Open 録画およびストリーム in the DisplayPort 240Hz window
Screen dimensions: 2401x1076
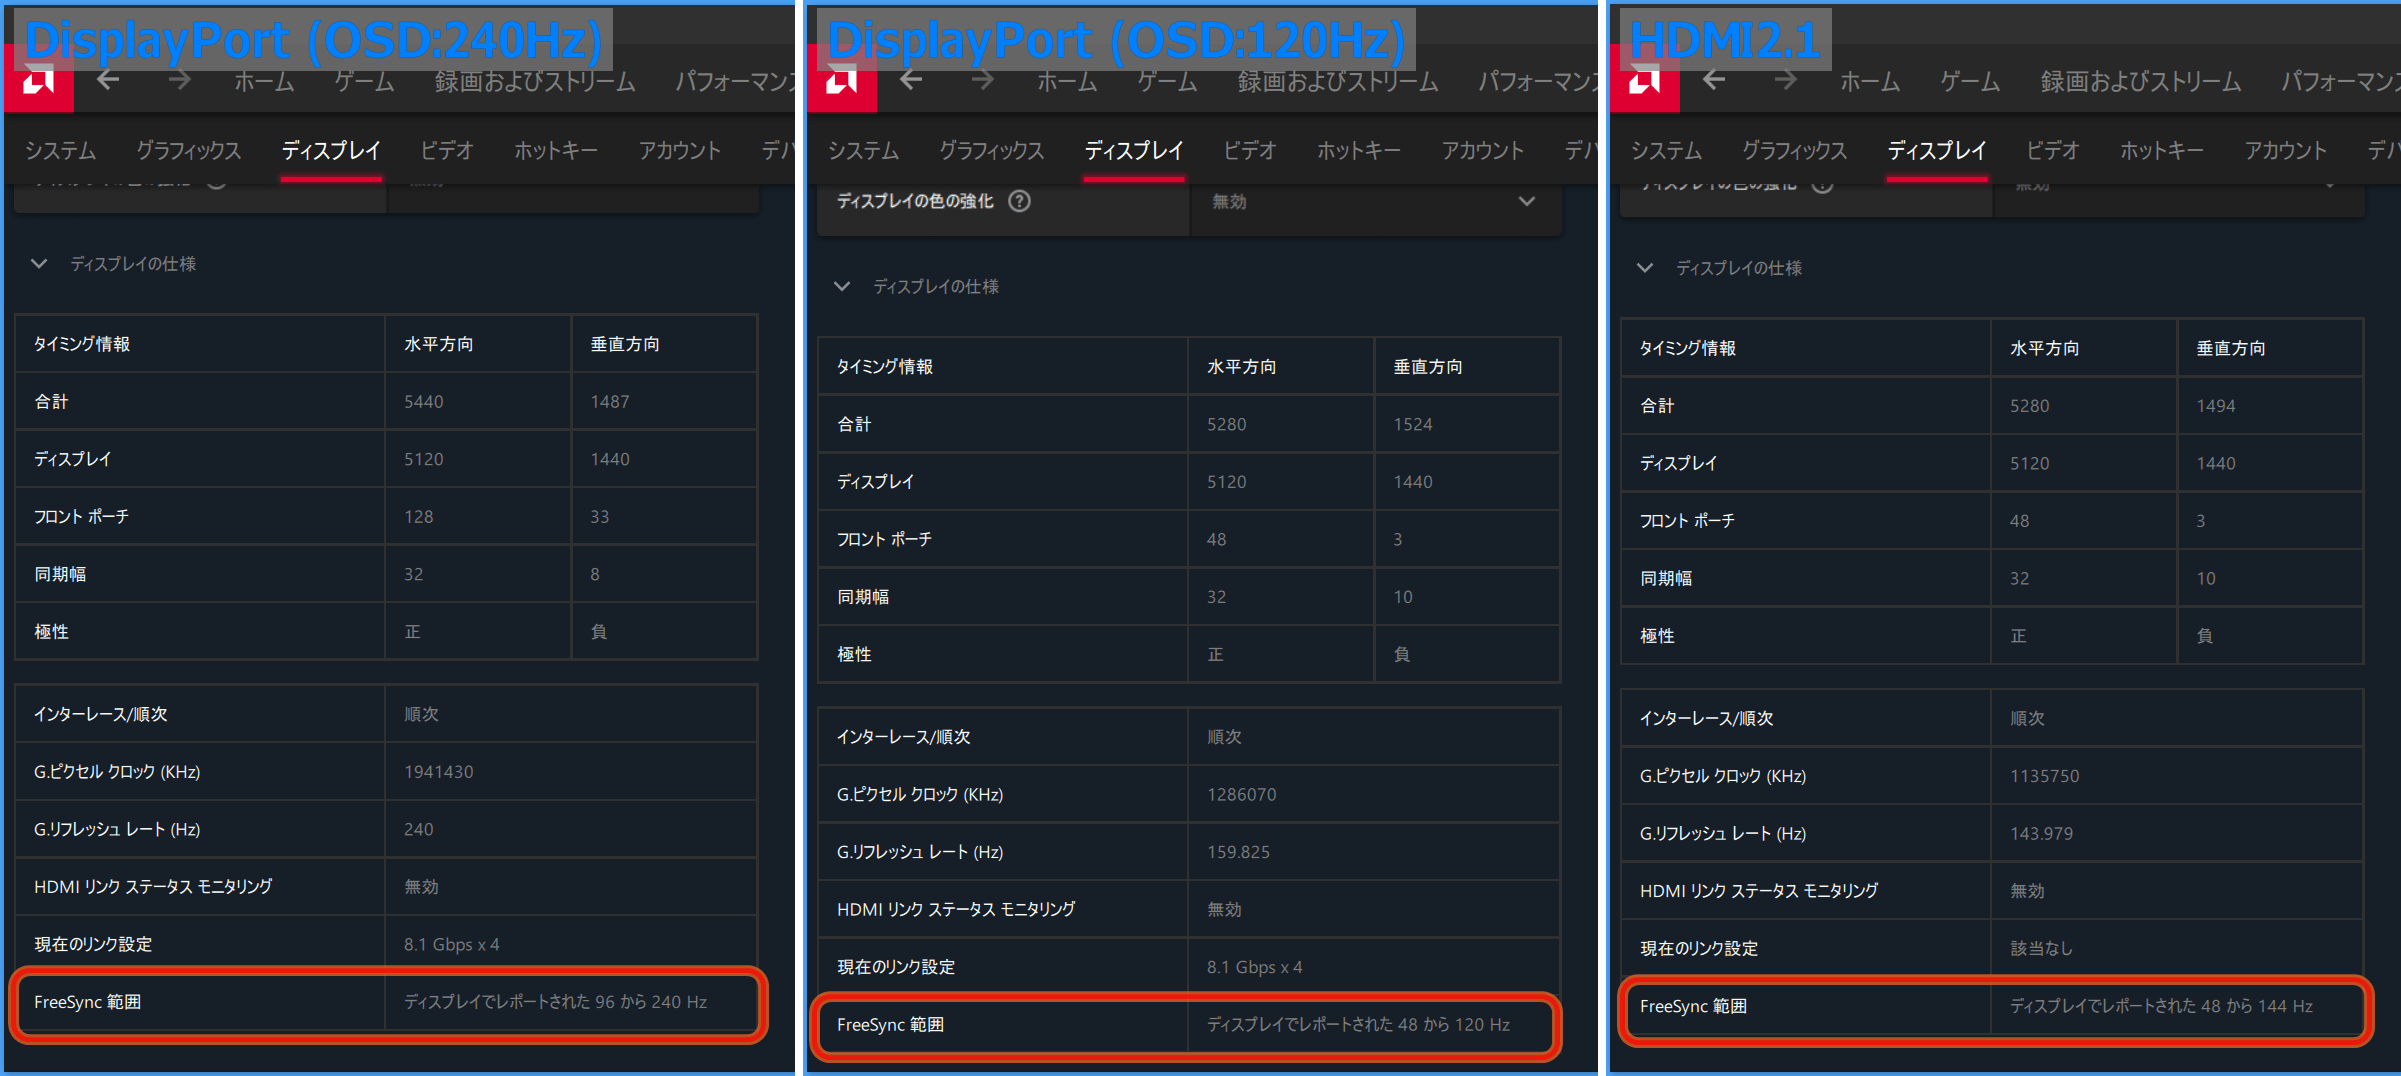535,82
